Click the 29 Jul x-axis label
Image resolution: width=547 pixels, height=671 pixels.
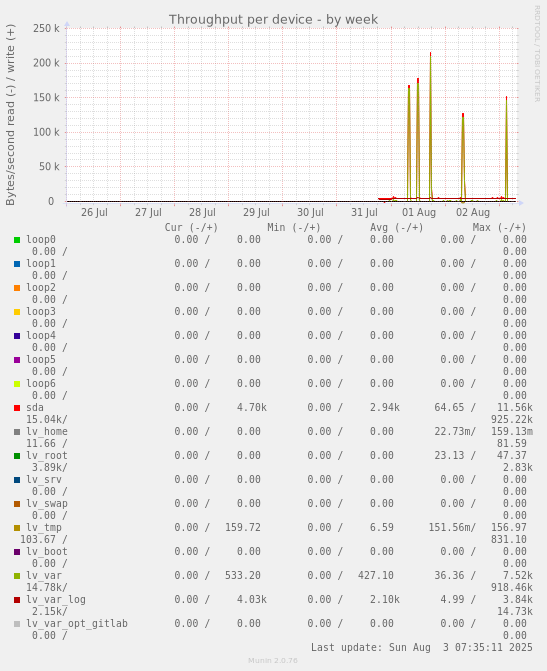coord(256,212)
